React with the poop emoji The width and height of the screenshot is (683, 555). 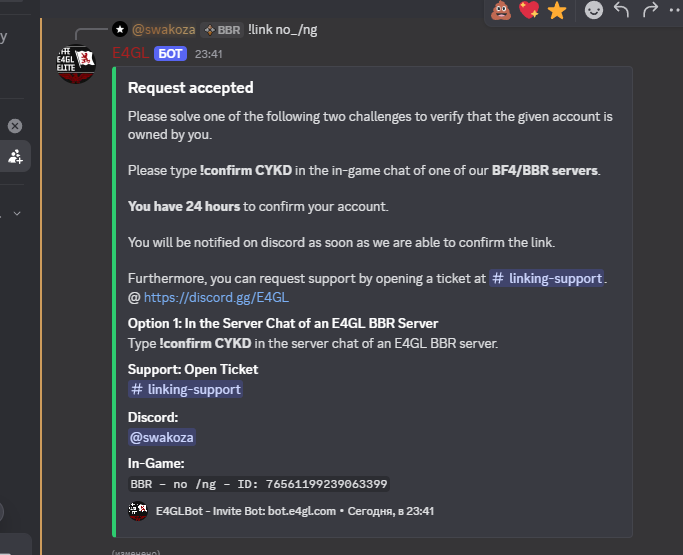click(502, 11)
